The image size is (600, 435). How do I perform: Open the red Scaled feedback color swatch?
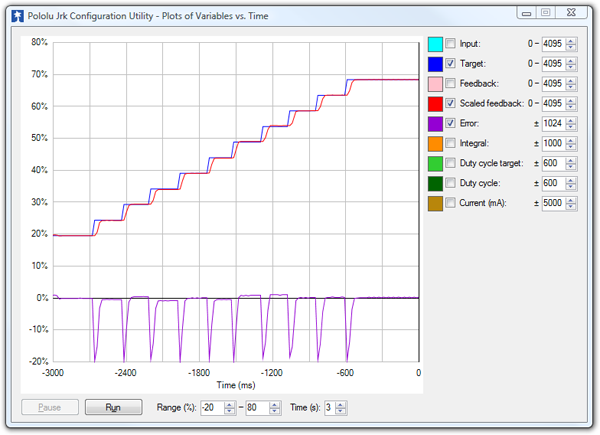click(x=434, y=104)
